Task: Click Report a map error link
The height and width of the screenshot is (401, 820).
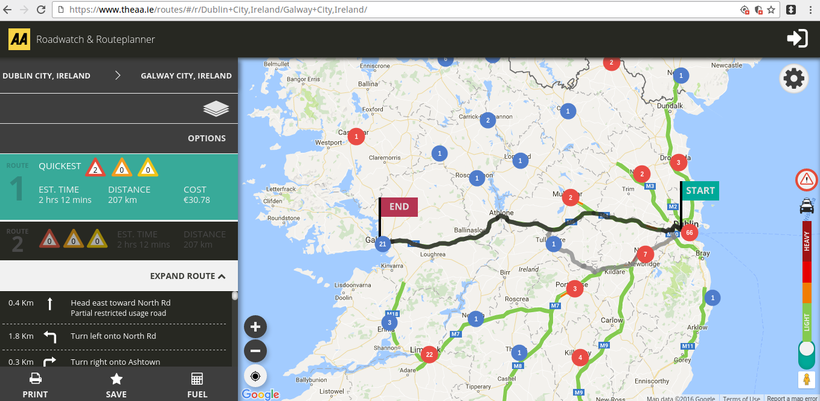Action: tap(793, 398)
